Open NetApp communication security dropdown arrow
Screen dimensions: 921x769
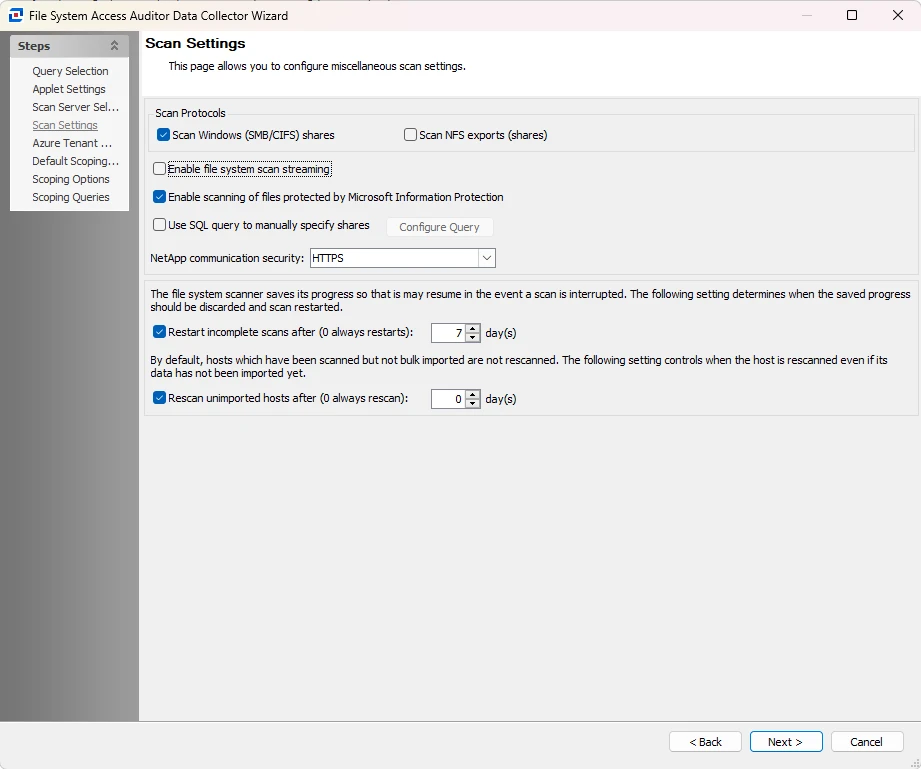tap(486, 258)
